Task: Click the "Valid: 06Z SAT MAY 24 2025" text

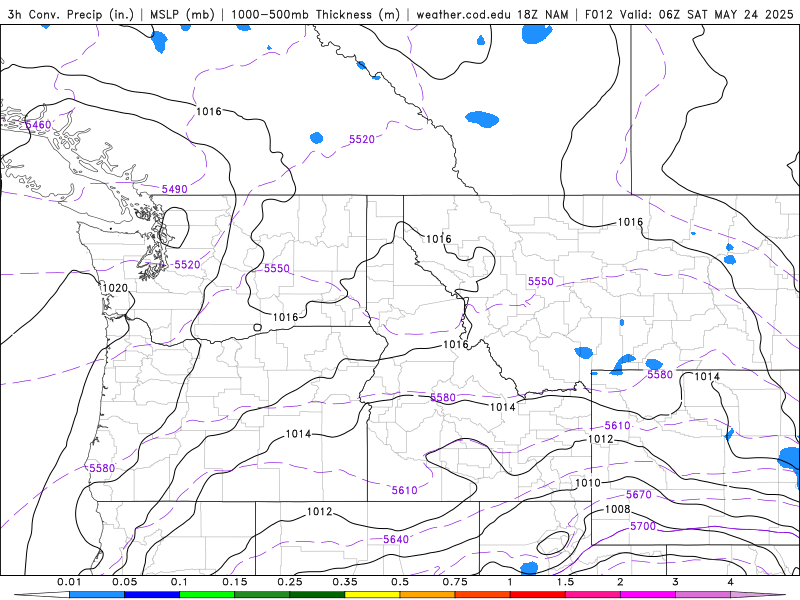Action: (707, 14)
